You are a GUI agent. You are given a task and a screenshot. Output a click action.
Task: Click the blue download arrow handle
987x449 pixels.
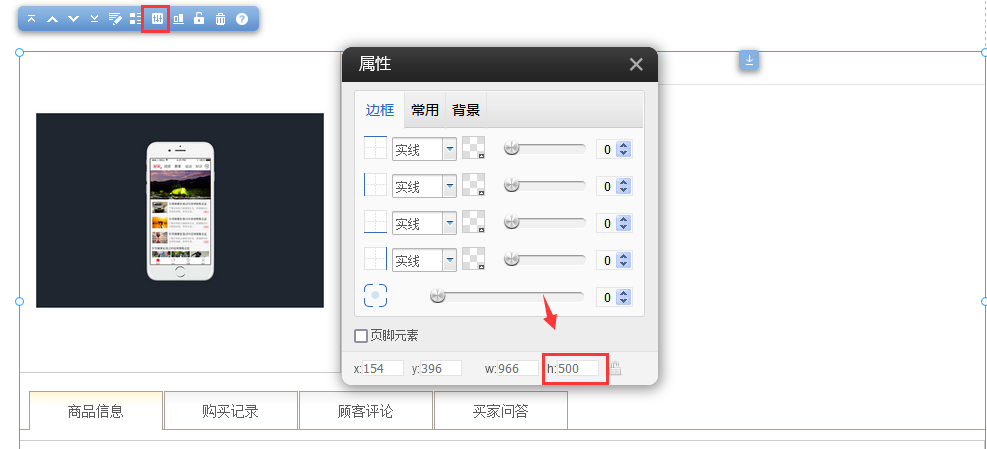(749, 61)
